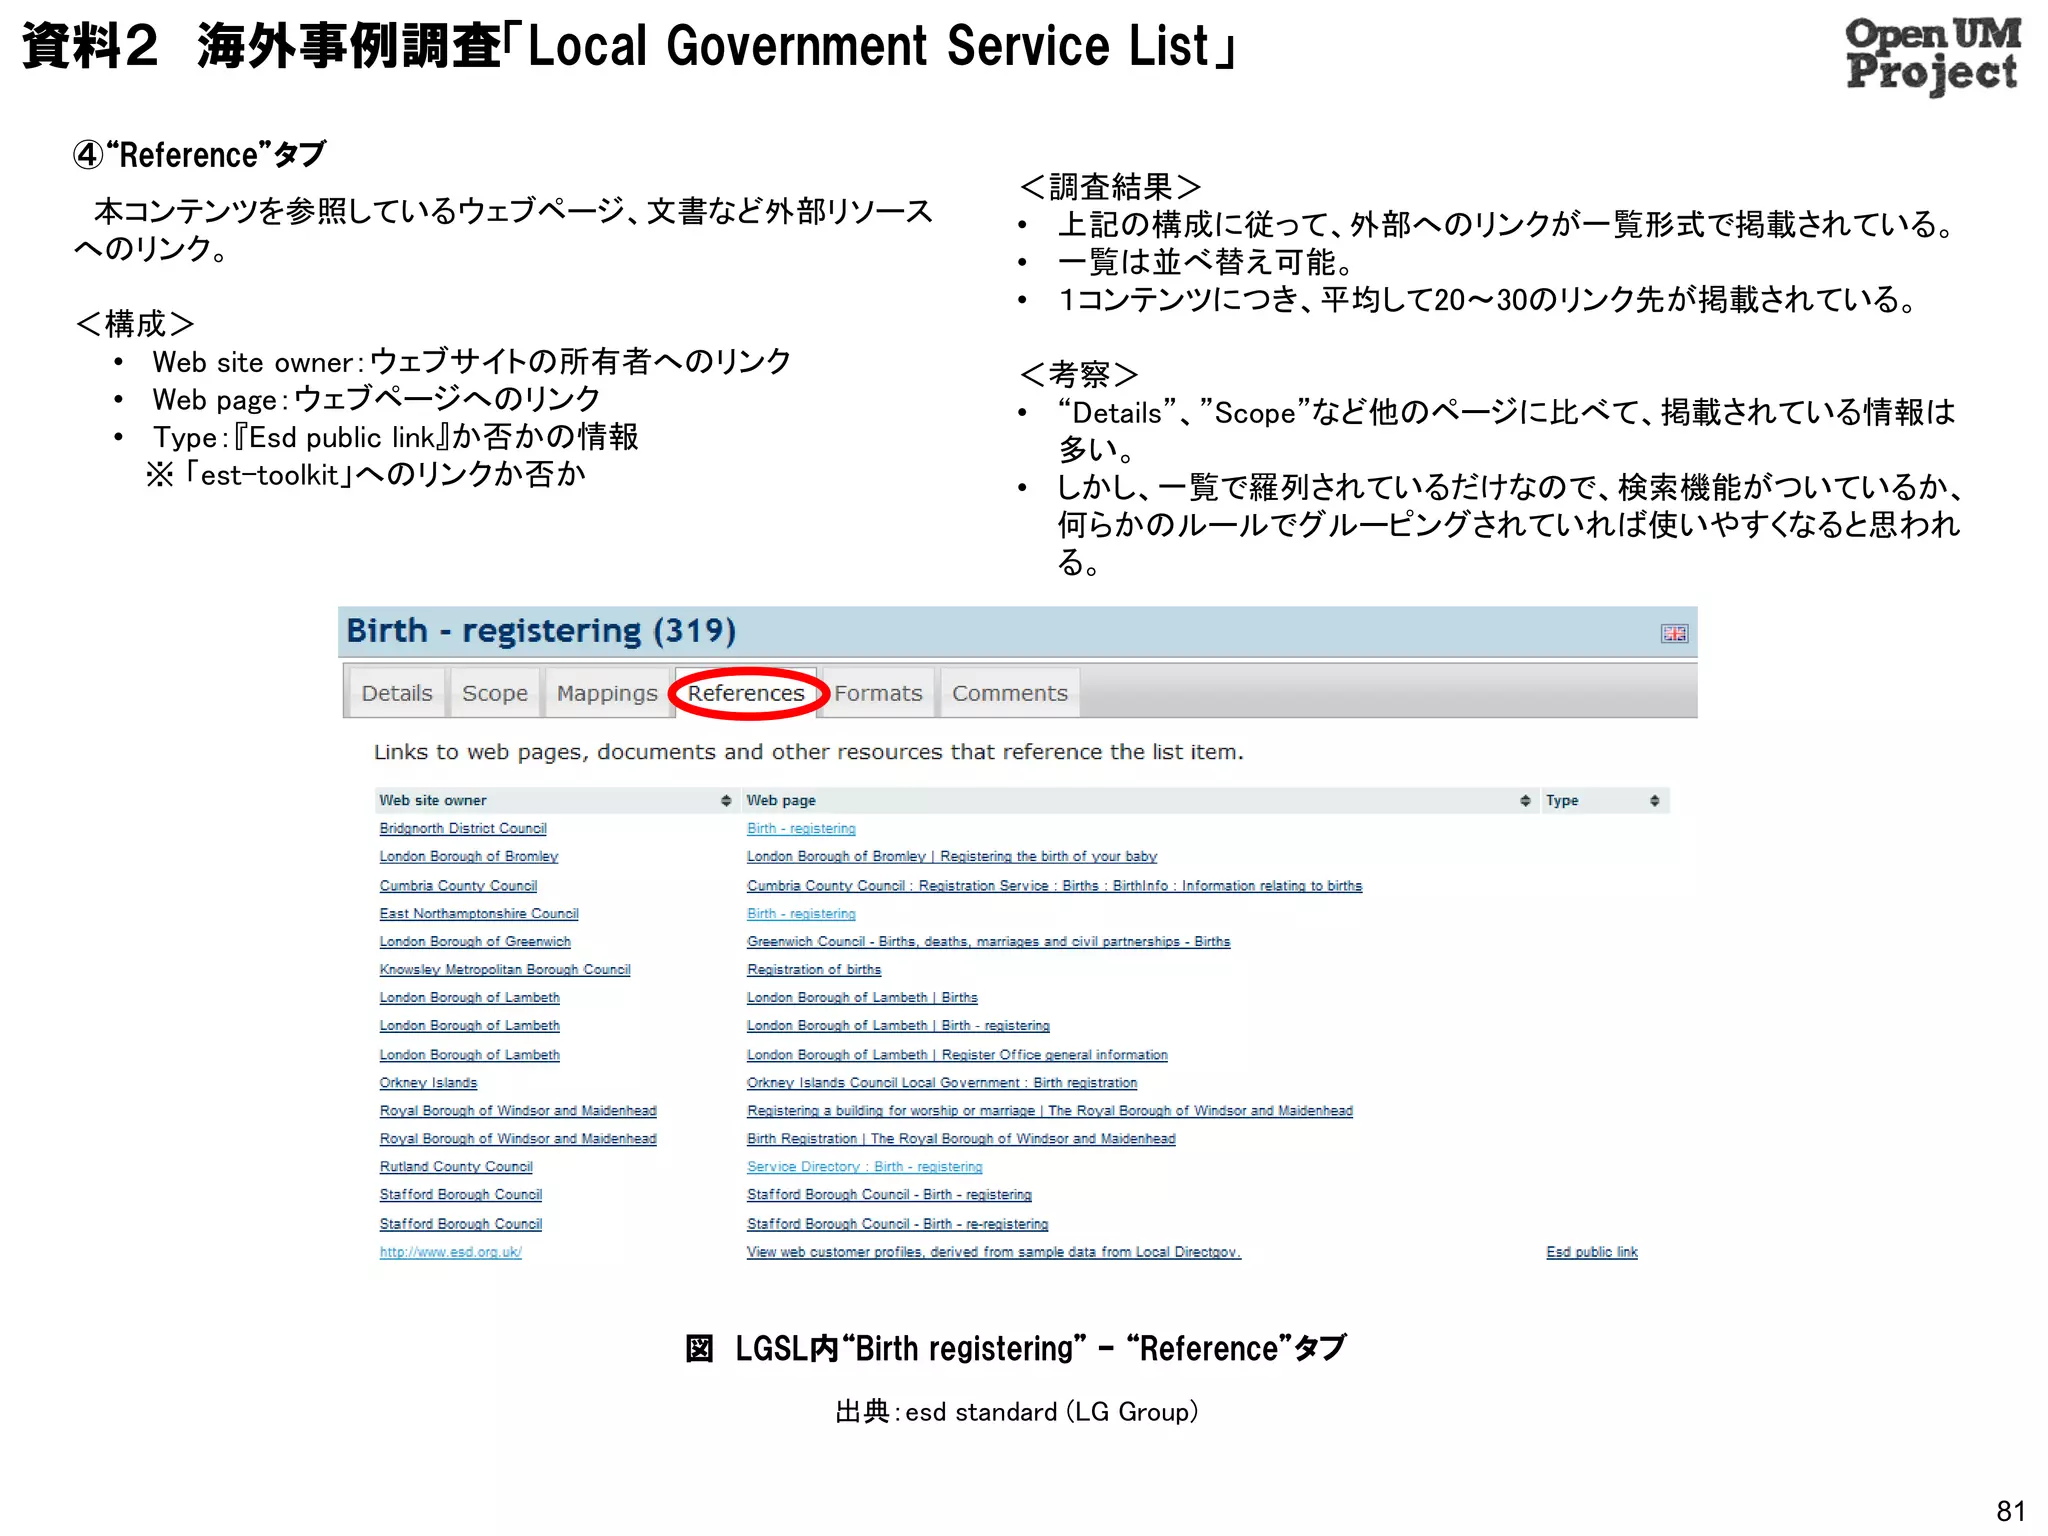This screenshot has height=1536, width=2048.
Task: Switch to the Formats tab
Action: tap(878, 693)
